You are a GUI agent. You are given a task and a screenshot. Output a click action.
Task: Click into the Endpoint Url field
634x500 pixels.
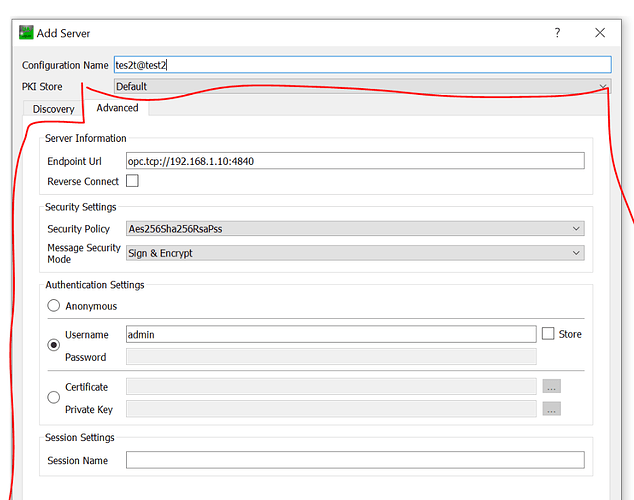(x=354, y=161)
